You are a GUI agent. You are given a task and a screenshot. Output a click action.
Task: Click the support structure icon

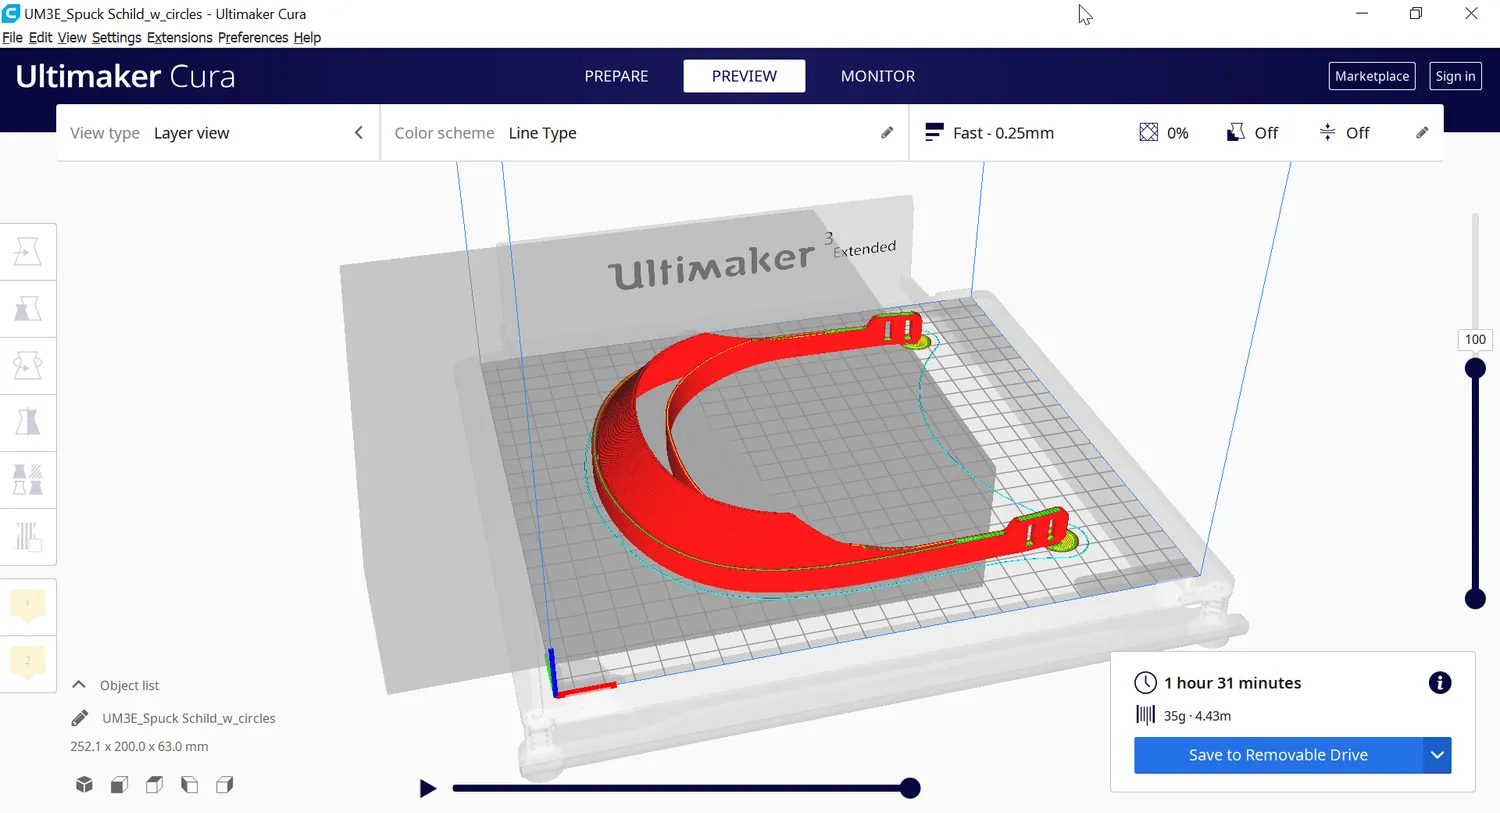click(1236, 132)
